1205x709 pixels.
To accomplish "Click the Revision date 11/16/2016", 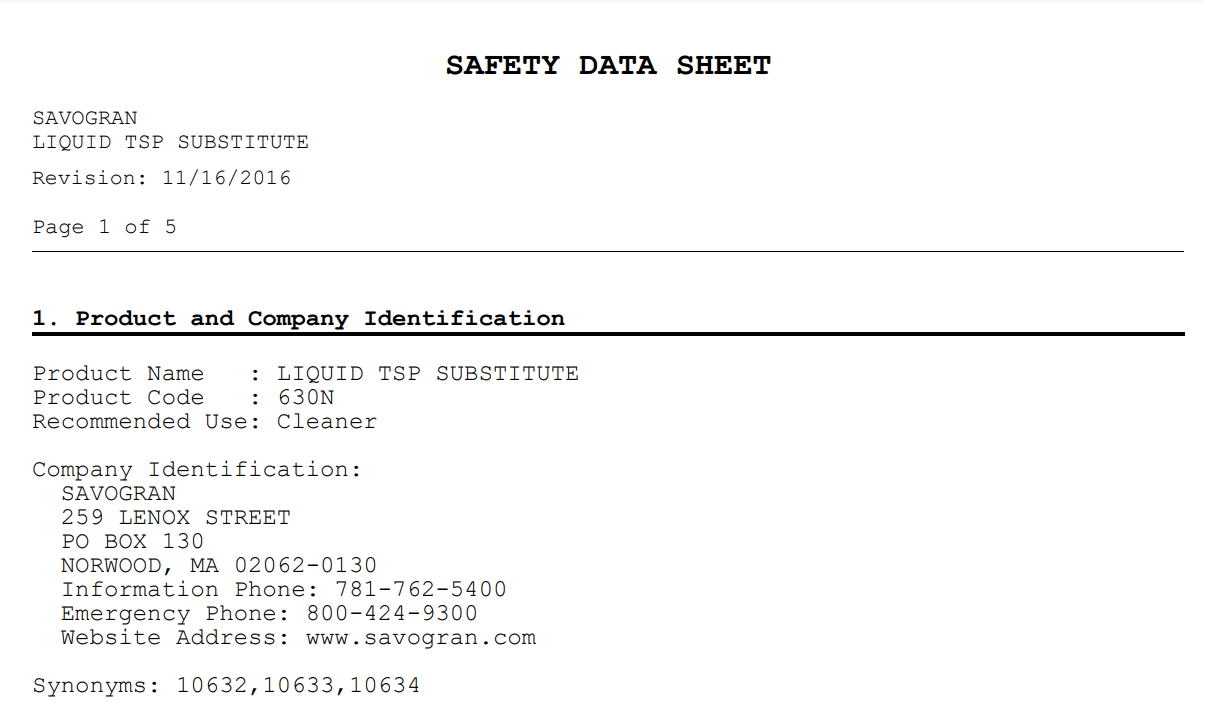I will [x=226, y=179].
